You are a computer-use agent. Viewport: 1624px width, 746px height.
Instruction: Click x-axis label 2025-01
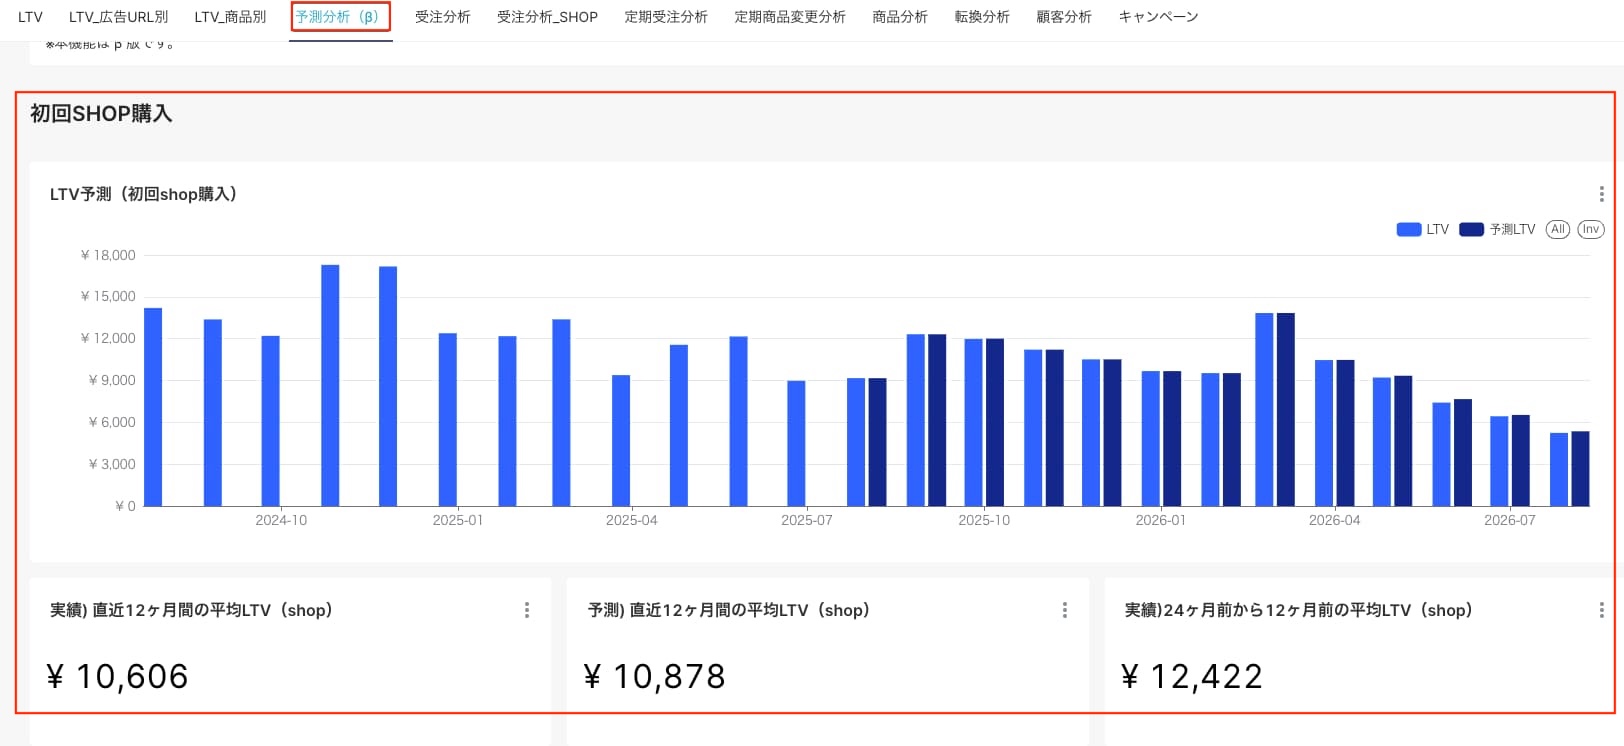pos(457,520)
